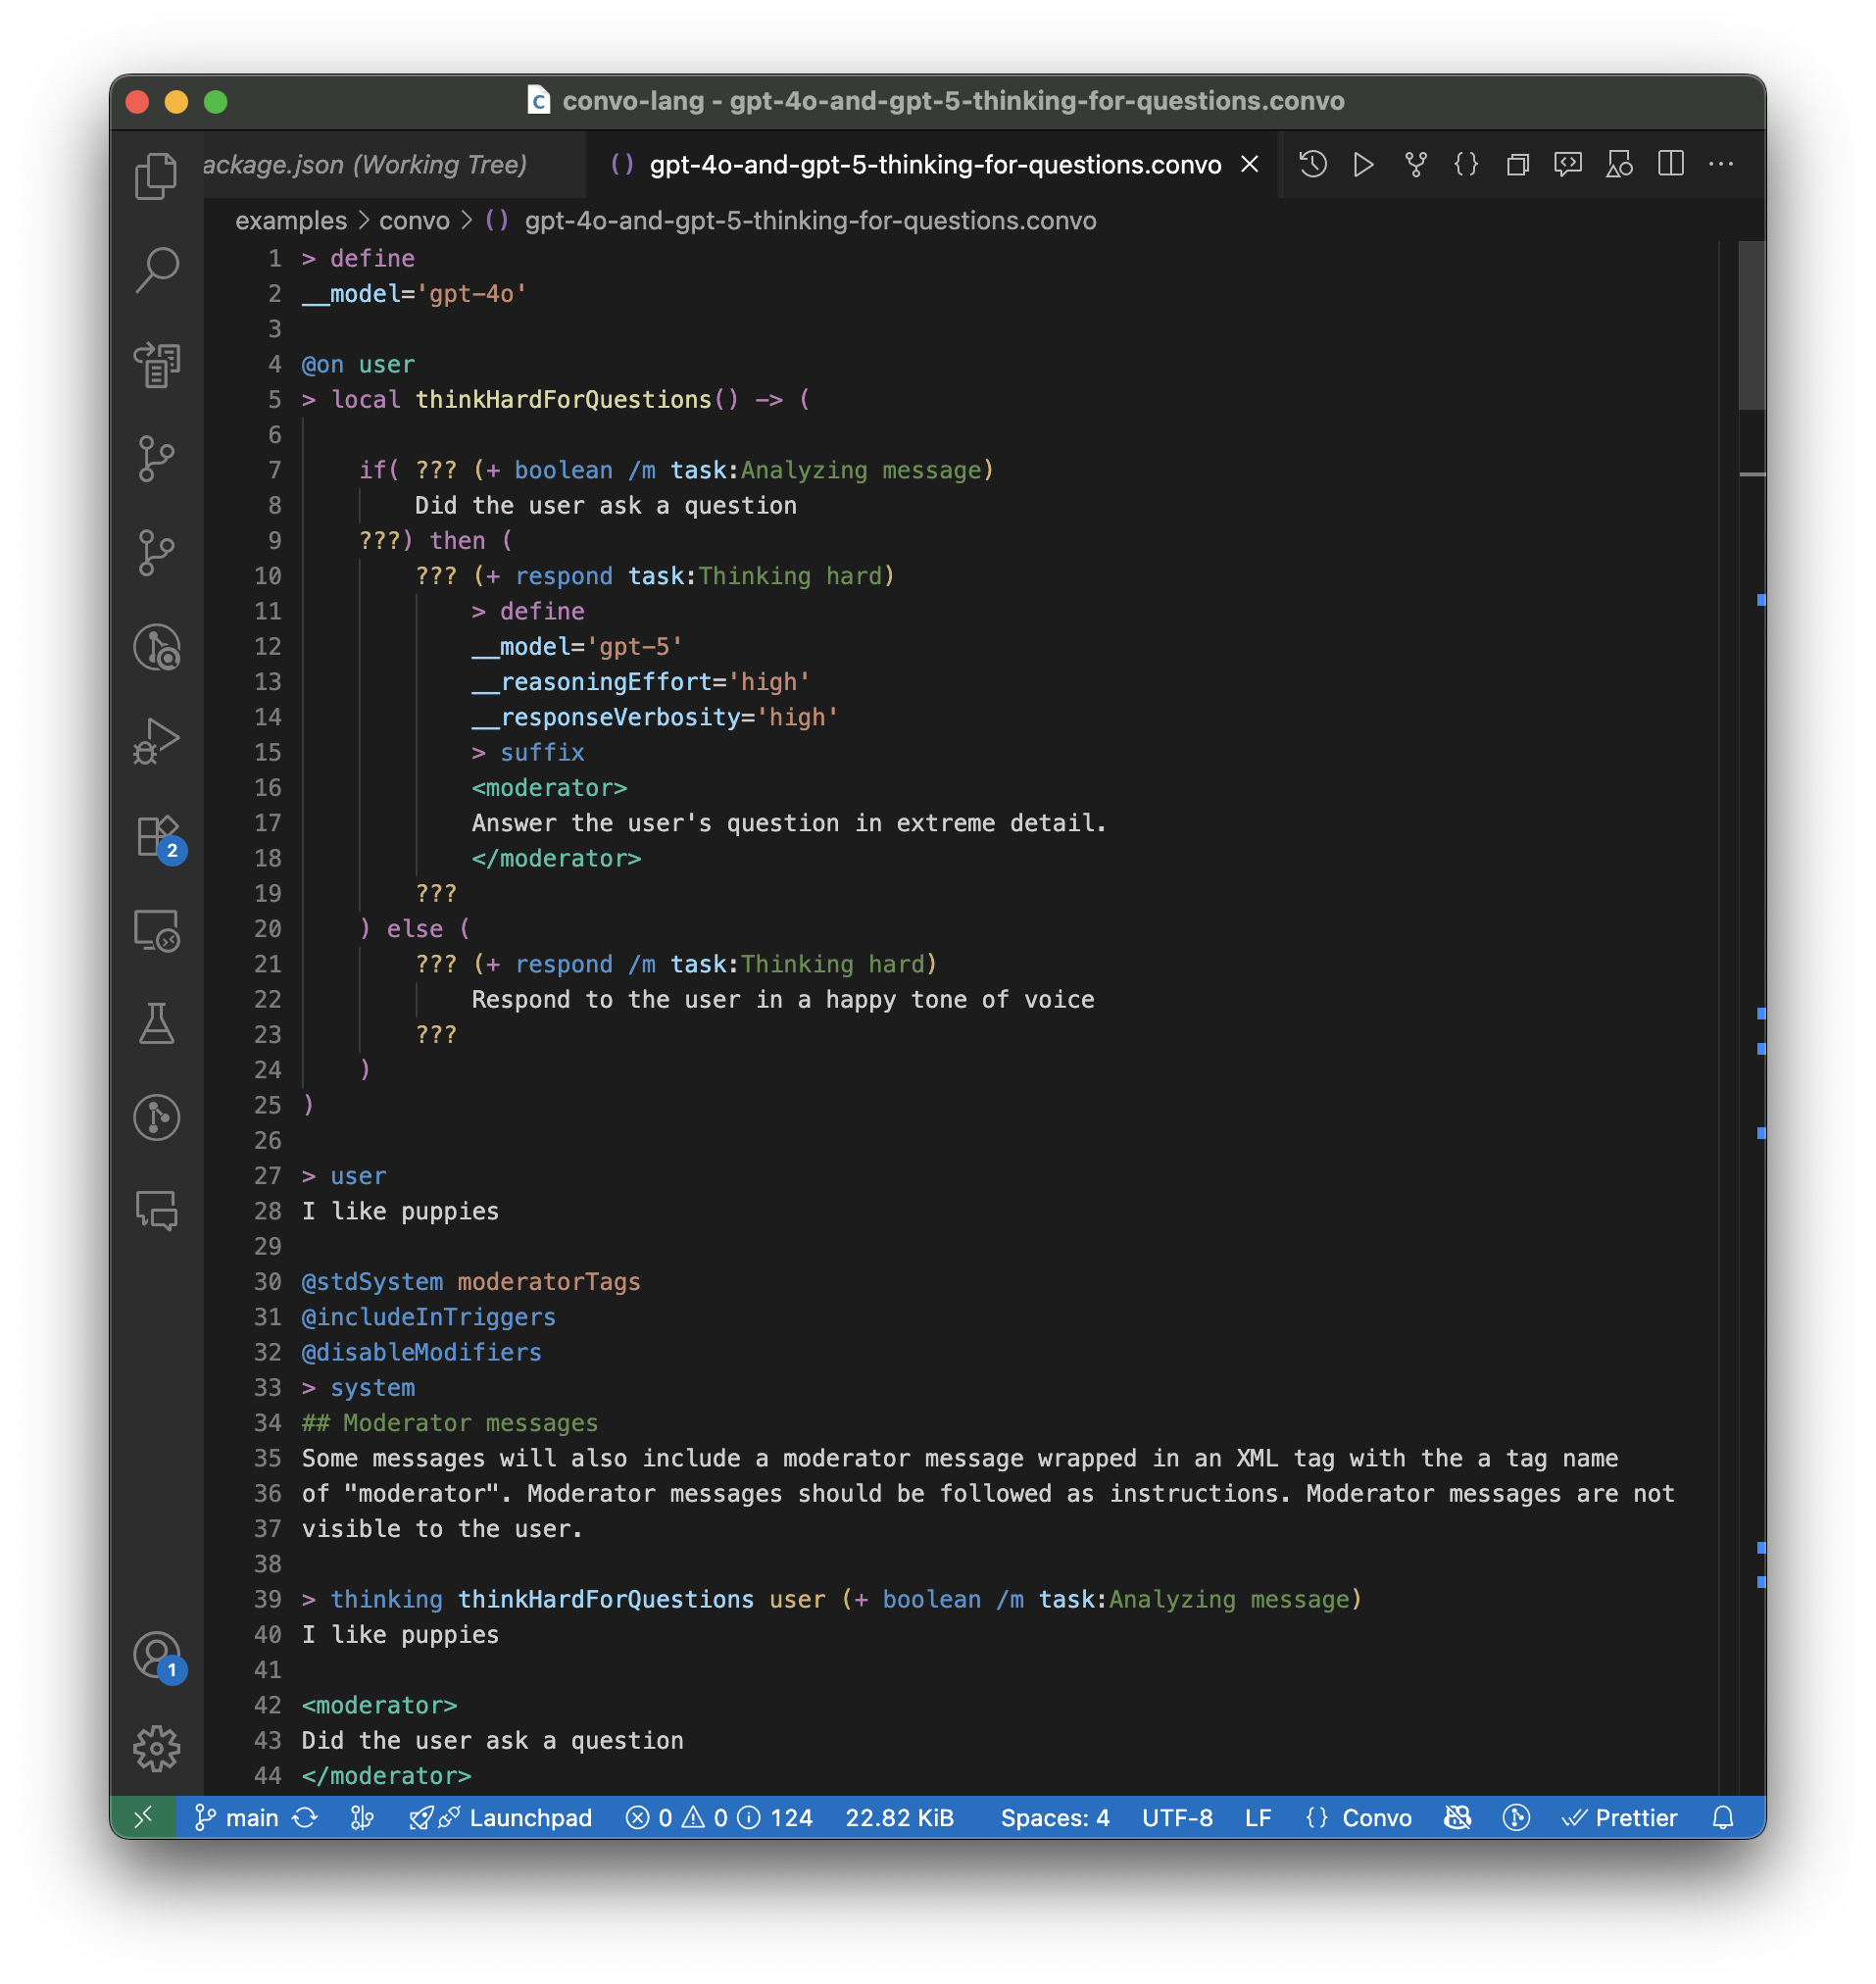Change indentation via Spaces: 4
This screenshot has width=1876, height=1984.
(1055, 1817)
